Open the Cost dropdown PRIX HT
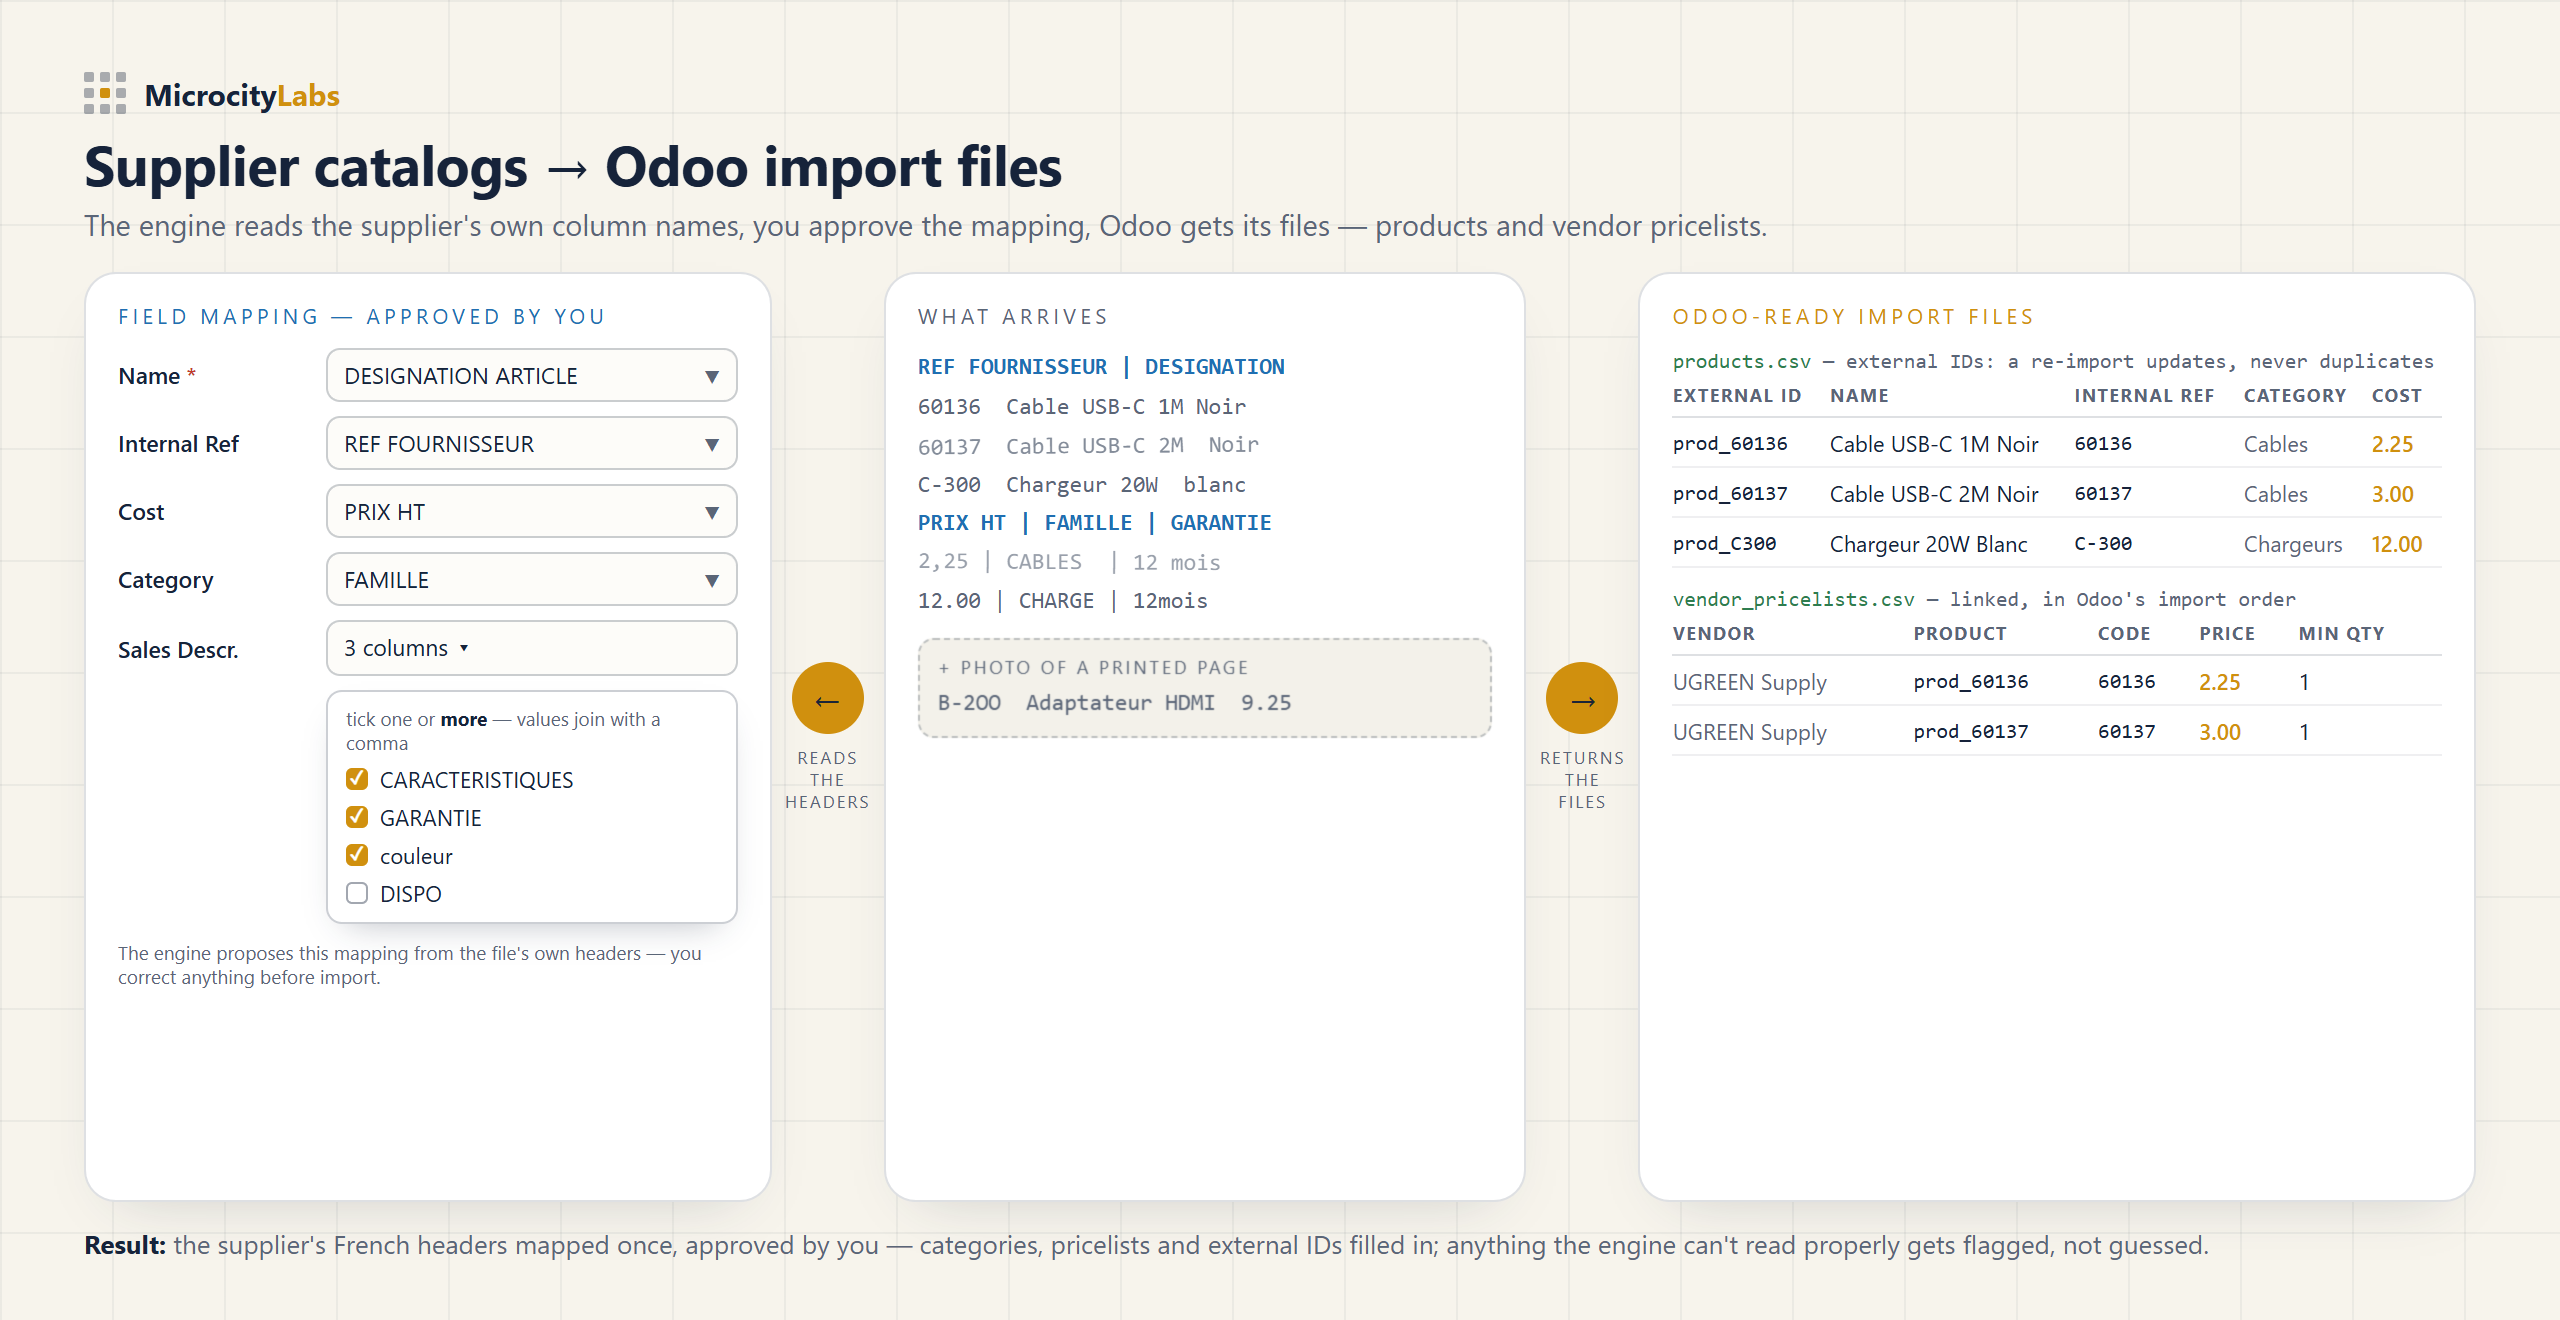This screenshot has width=2560, height=1320. coord(531,512)
